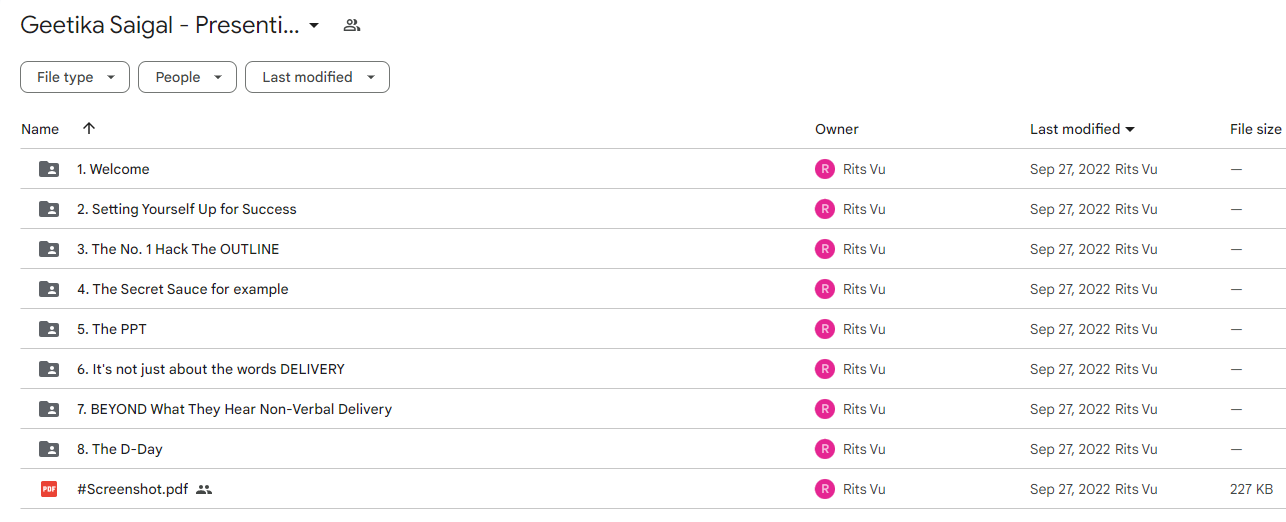Viewport: 1286px width, 522px height.
Task: Open 7. BEYOND What They Hear folder
Action: point(235,409)
